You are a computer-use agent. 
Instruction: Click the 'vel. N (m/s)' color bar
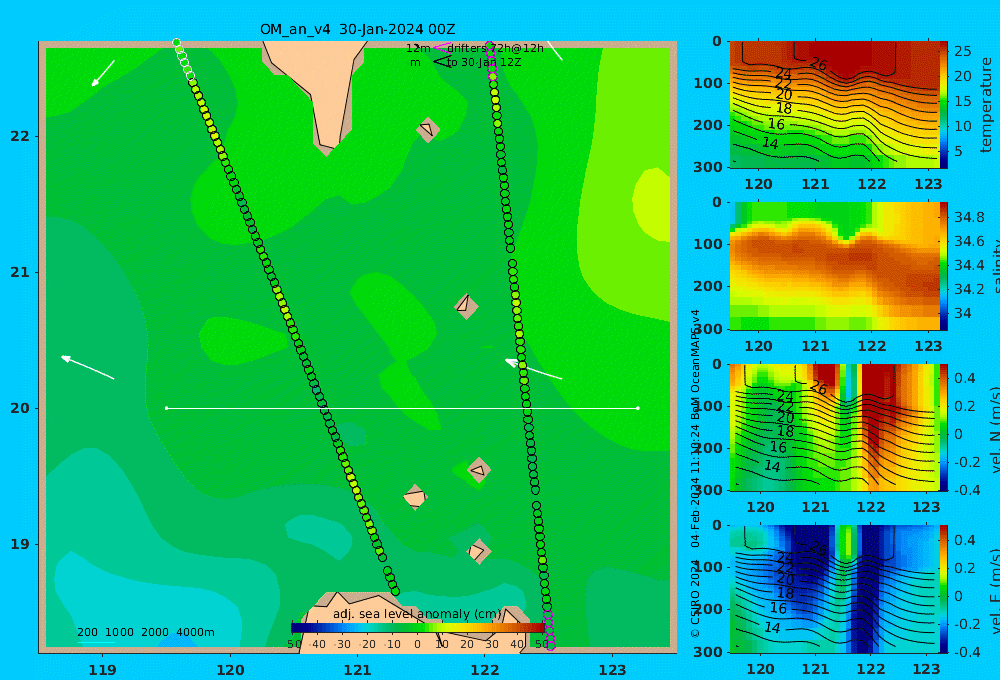[944, 427]
